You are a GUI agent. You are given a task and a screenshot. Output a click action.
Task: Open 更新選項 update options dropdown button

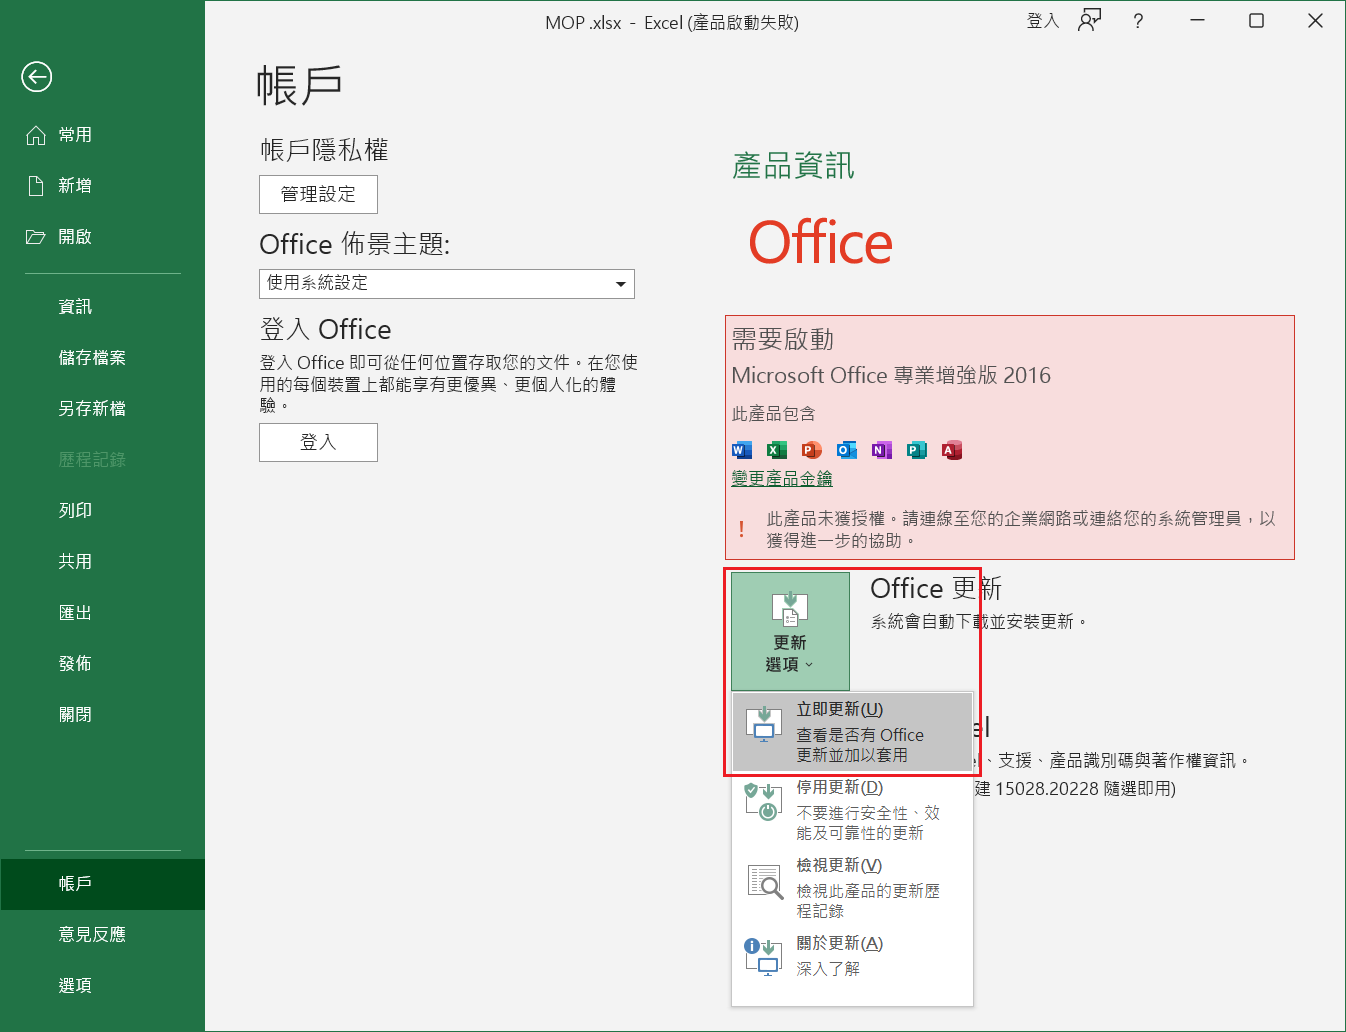(x=790, y=631)
